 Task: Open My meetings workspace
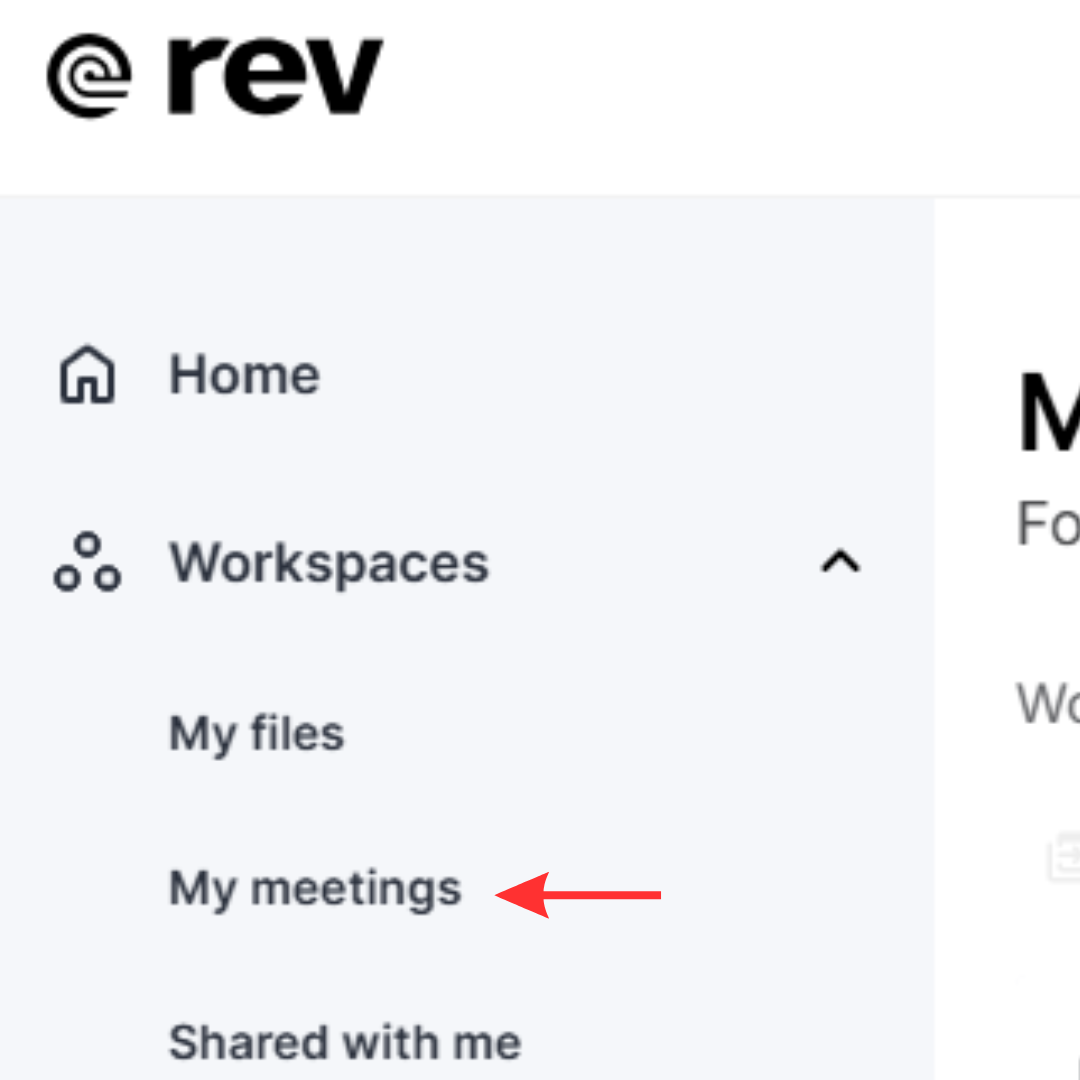[315, 890]
